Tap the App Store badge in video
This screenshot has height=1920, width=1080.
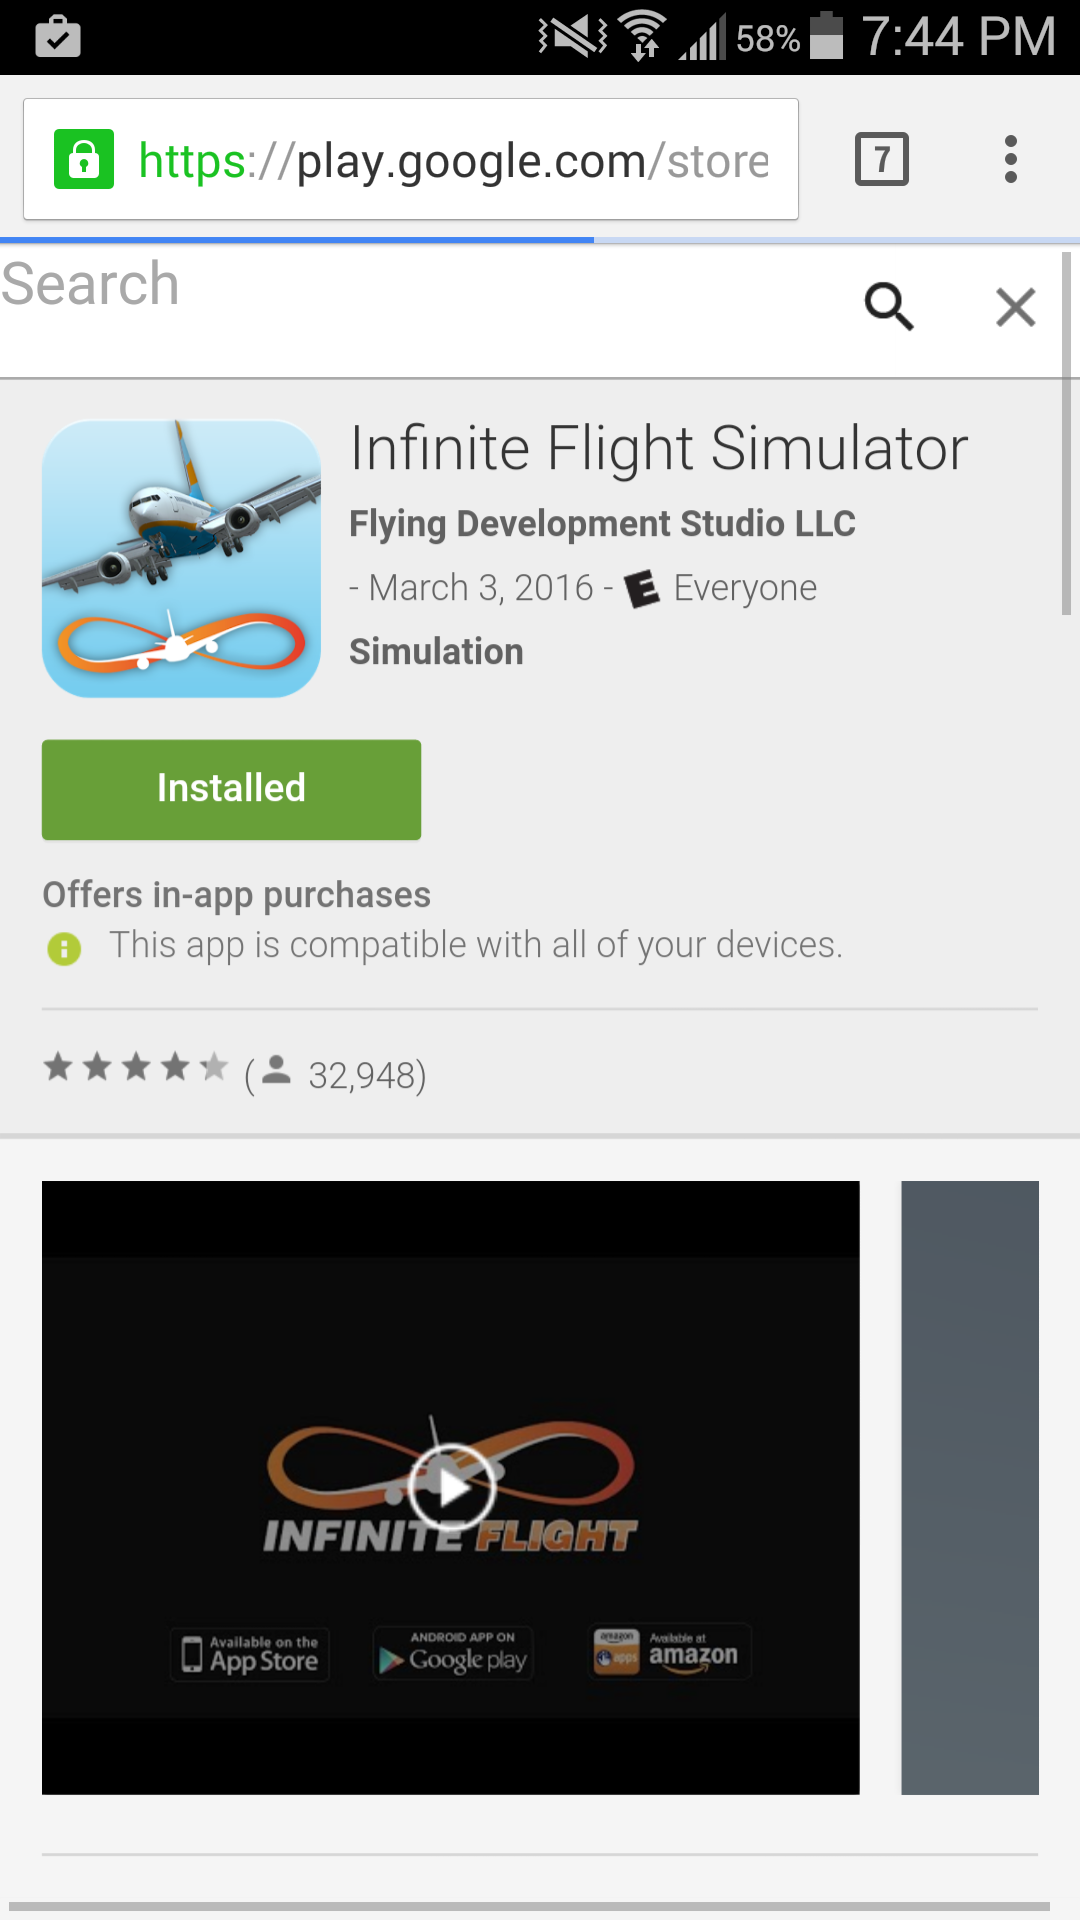pos(250,1654)
